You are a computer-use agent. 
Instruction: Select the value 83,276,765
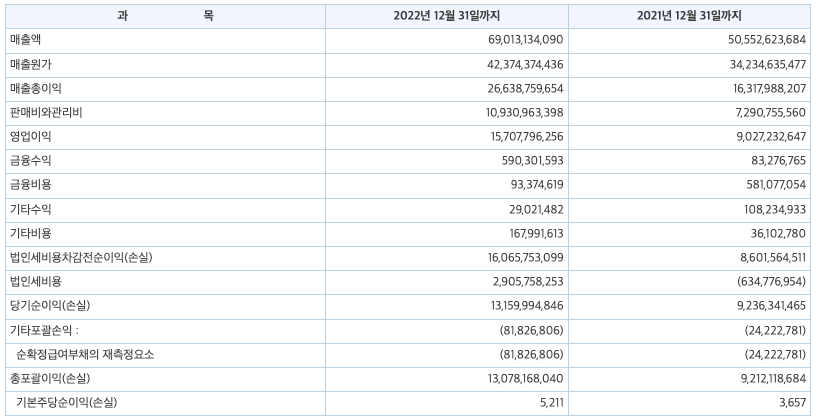coord(779,160)
